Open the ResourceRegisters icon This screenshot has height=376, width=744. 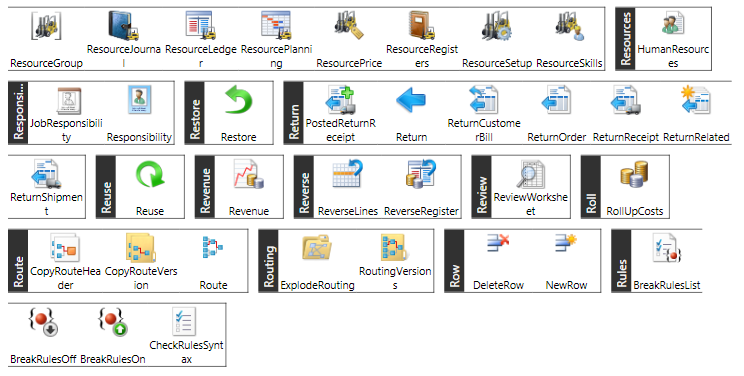422,26
